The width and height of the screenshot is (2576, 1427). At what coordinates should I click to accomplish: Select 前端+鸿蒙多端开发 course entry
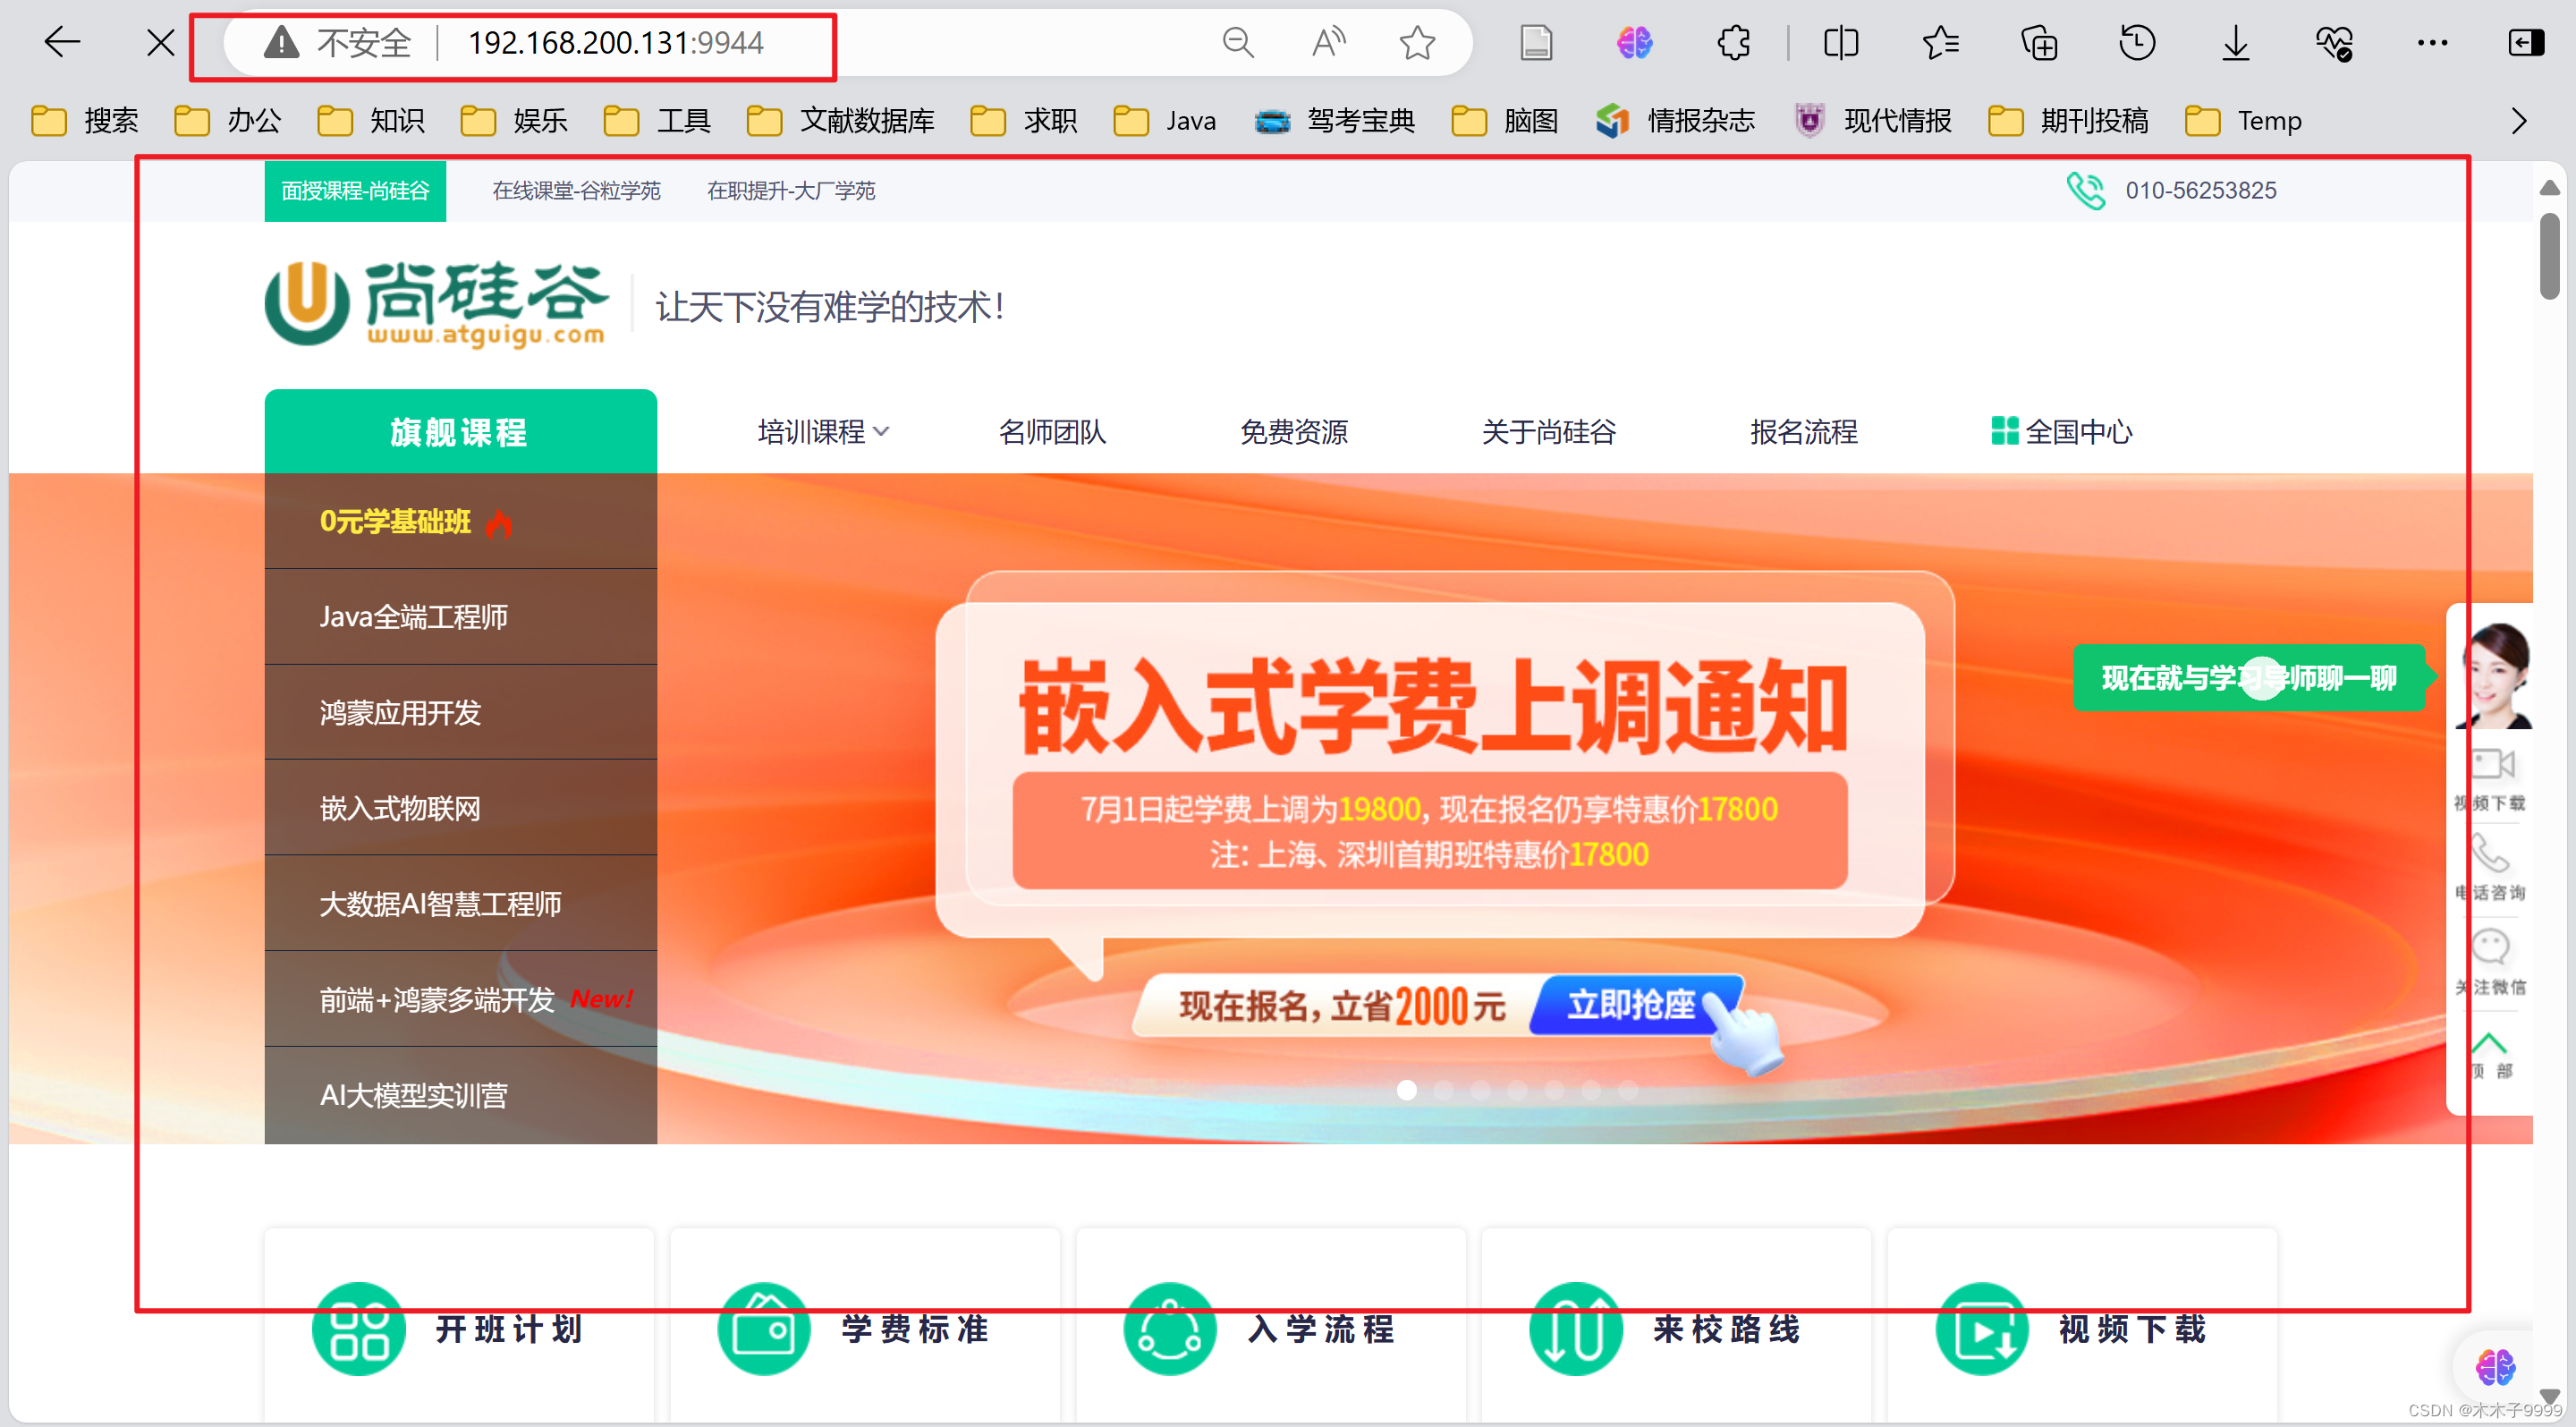point(460,999)
